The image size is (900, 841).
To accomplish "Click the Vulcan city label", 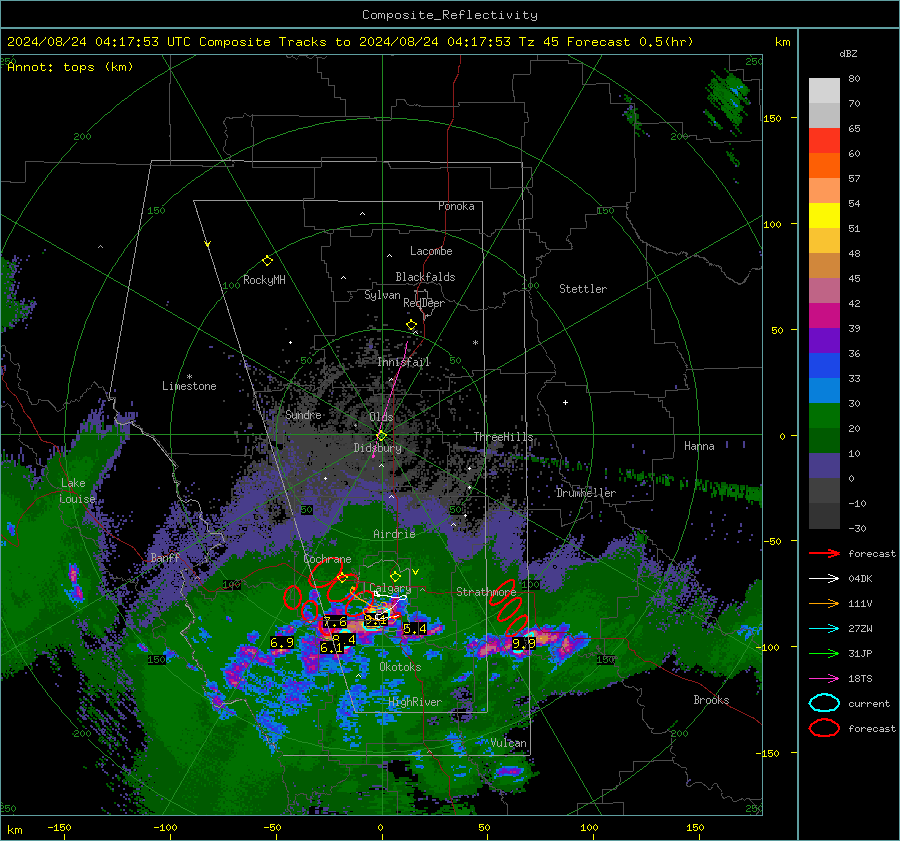I will click(x=509, y=743).
